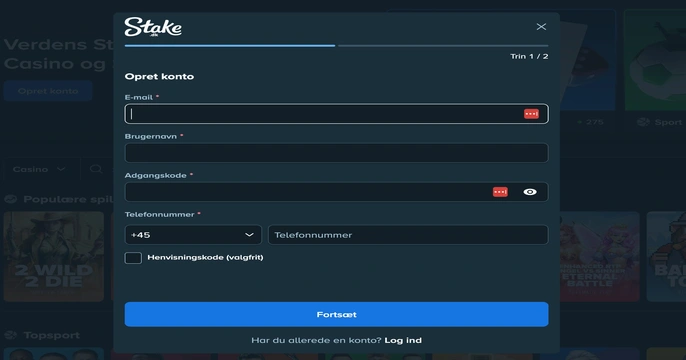The image size is (686, 360).
Task: Open the +45 country code dropdown
Action: pyautogui.click(x=193, y=235)
